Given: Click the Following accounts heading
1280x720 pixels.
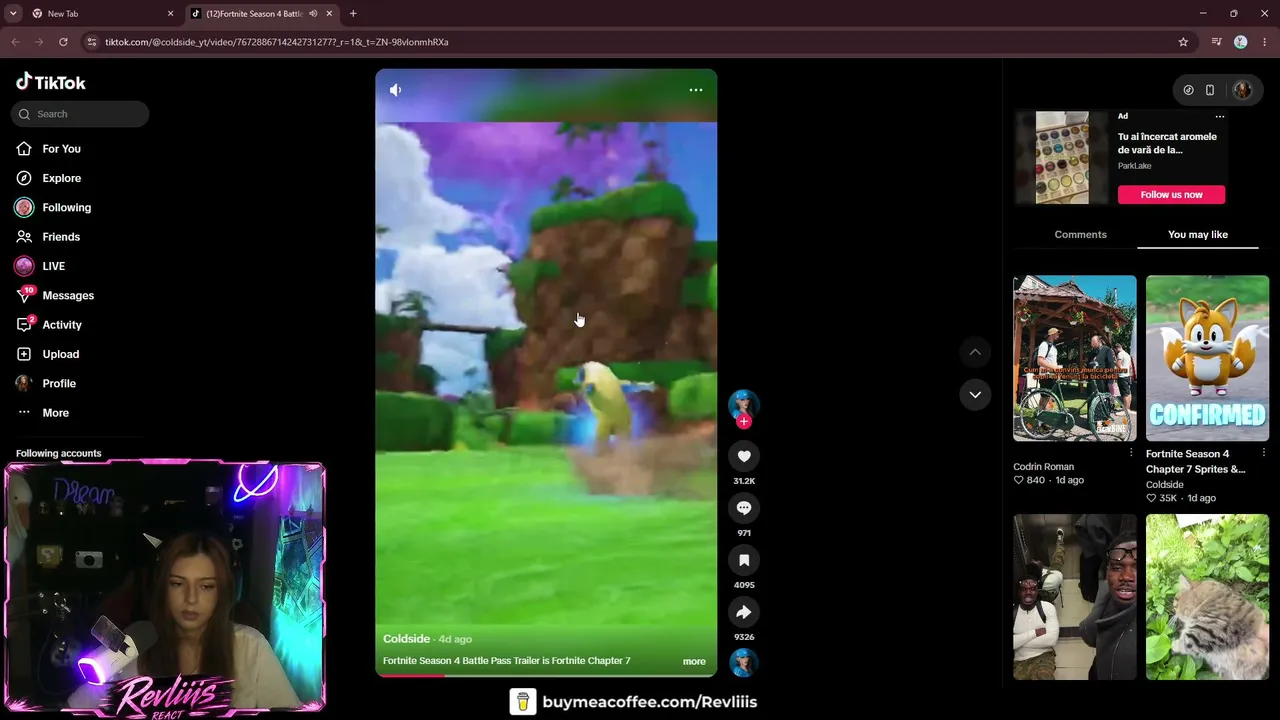Looking at the screenshot, I should [x=58, y=454].
